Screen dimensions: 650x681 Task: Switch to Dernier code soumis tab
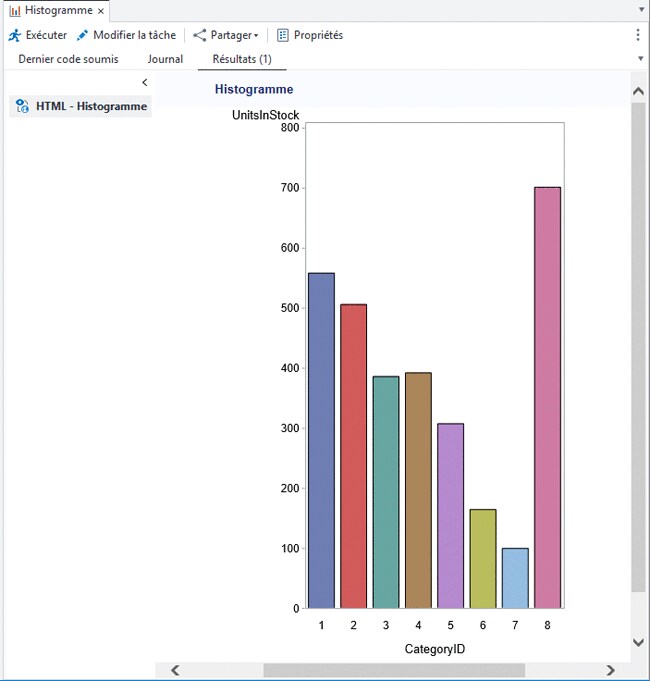click(x=68, y=59)
